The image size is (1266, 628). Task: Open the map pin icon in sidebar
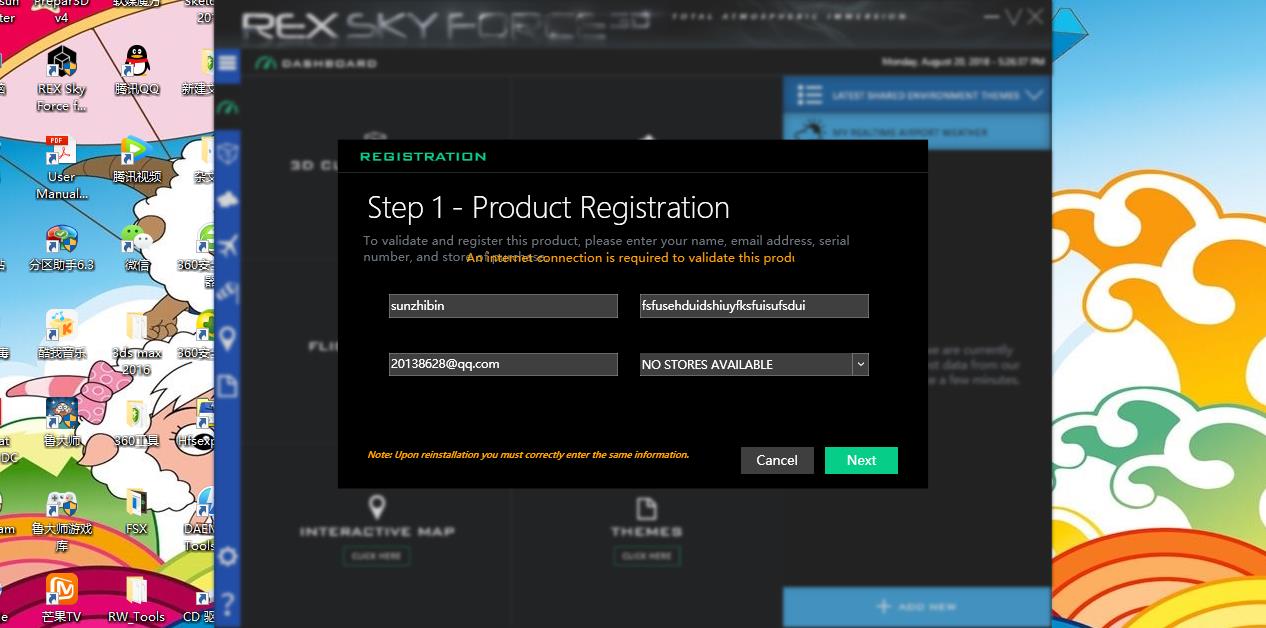point(228,338)
